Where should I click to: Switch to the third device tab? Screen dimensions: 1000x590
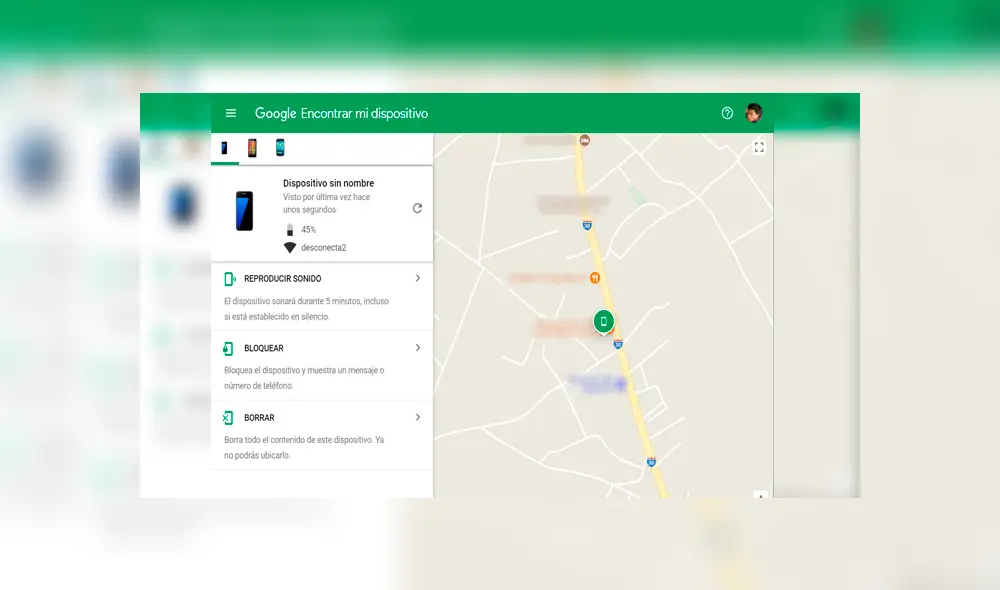click(280, 147)
